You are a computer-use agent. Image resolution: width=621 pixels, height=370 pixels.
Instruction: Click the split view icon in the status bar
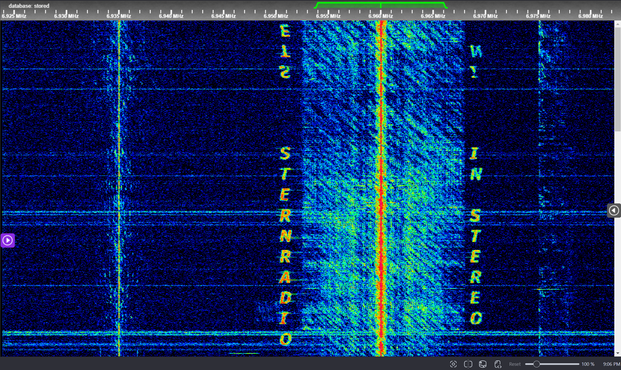click(x=468, y=364)
